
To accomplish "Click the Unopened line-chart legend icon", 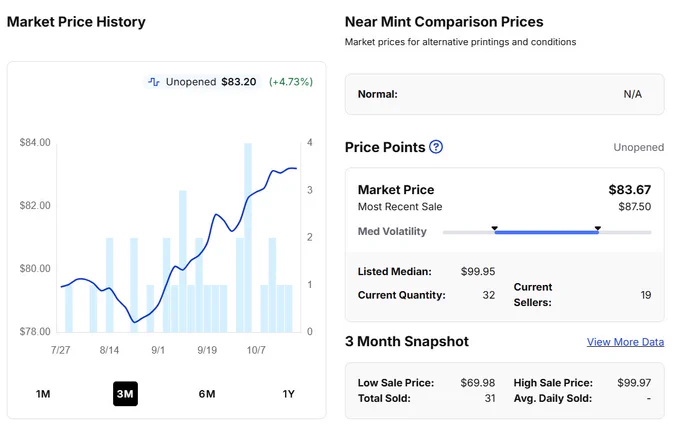I will (x=154, y=82).
